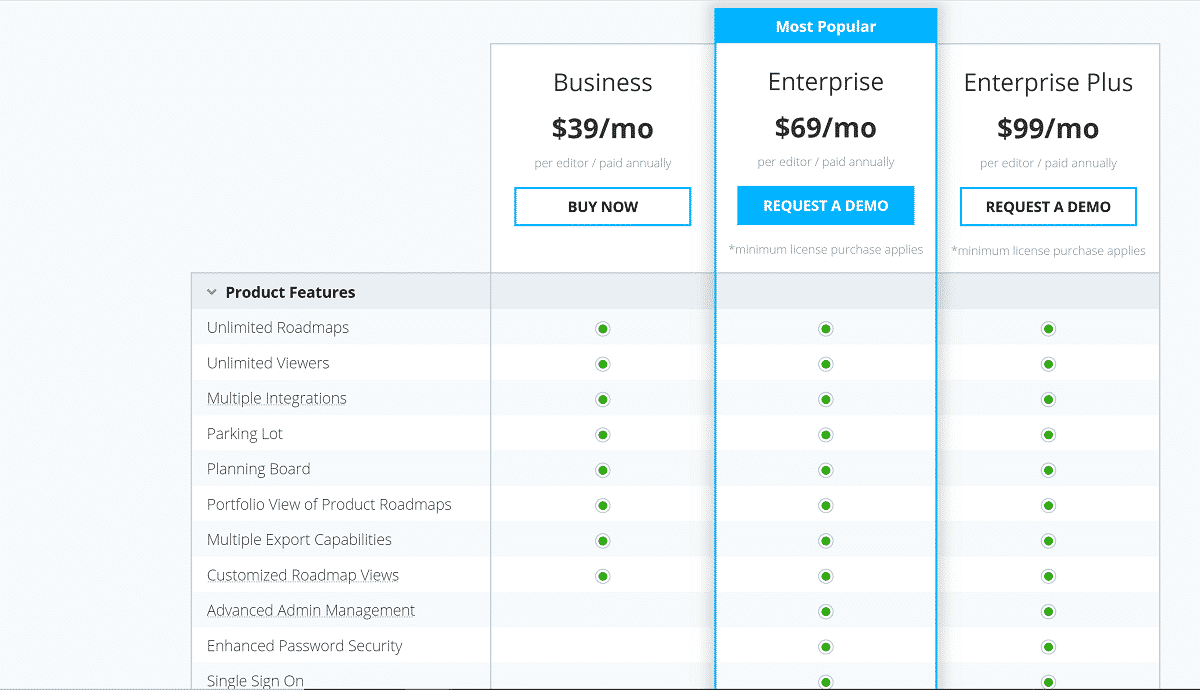Click the BUY NOW button under Business

click(x=602, y=206)
